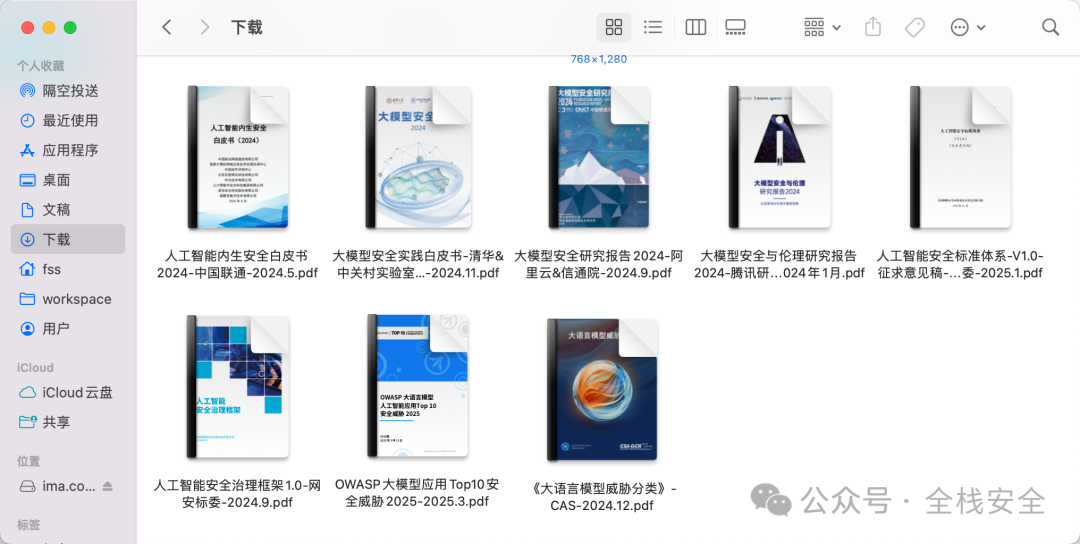Click the green zoom window button
This screenshot has height=544, width=1080.
pyautogui.click(x=70, y=28)
